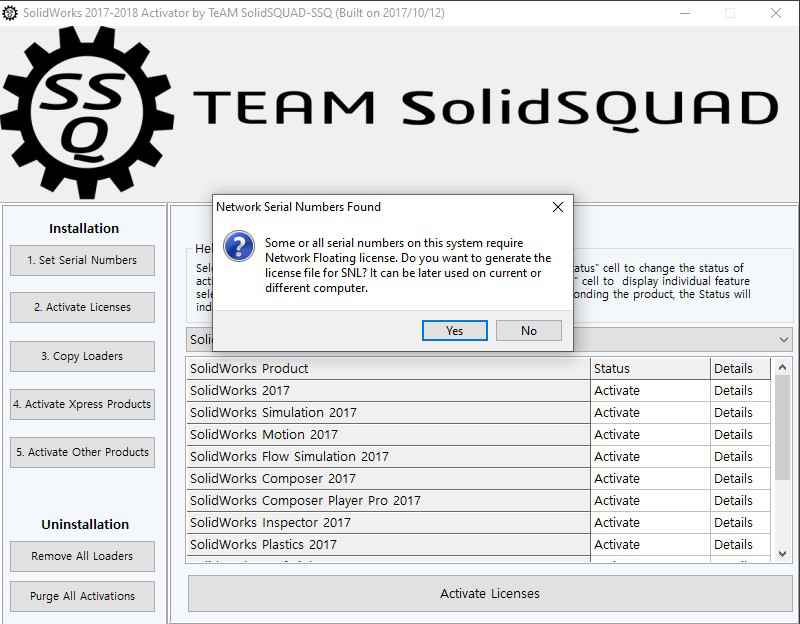
Task: Open step 1, Set Serial Numbers
Action: (82, 260)
